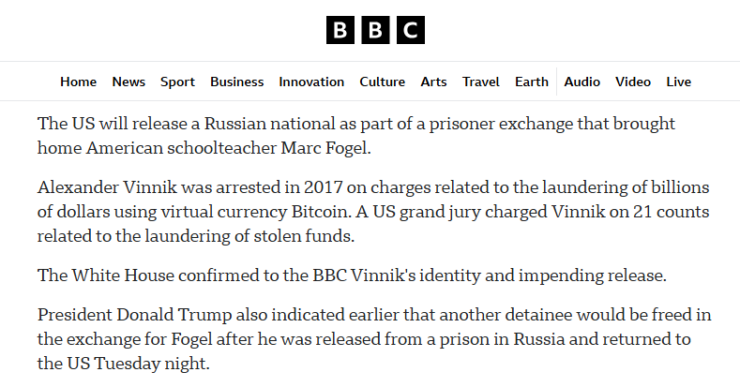Click paragraph about President Donald Trump
Screen dimensions: 740x387
[374, 339]
